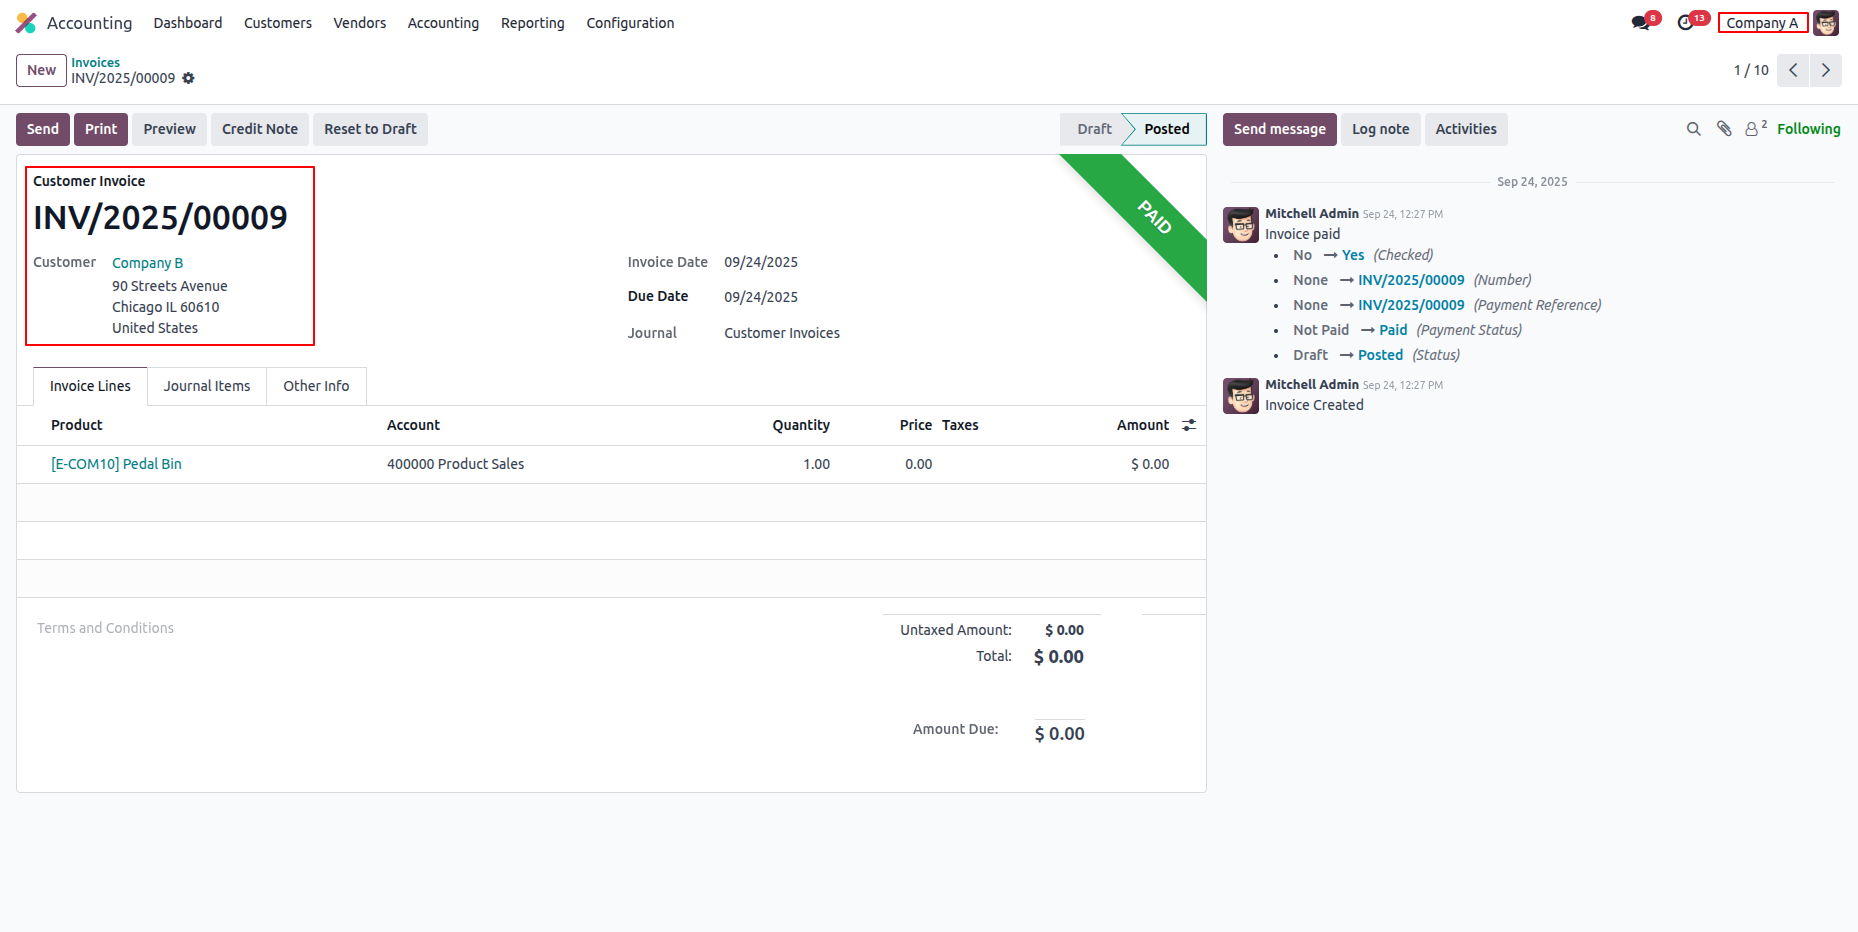The image size is (1858, 932).
Task: Open the activities clock icon
Action: tap(1688, 22)
